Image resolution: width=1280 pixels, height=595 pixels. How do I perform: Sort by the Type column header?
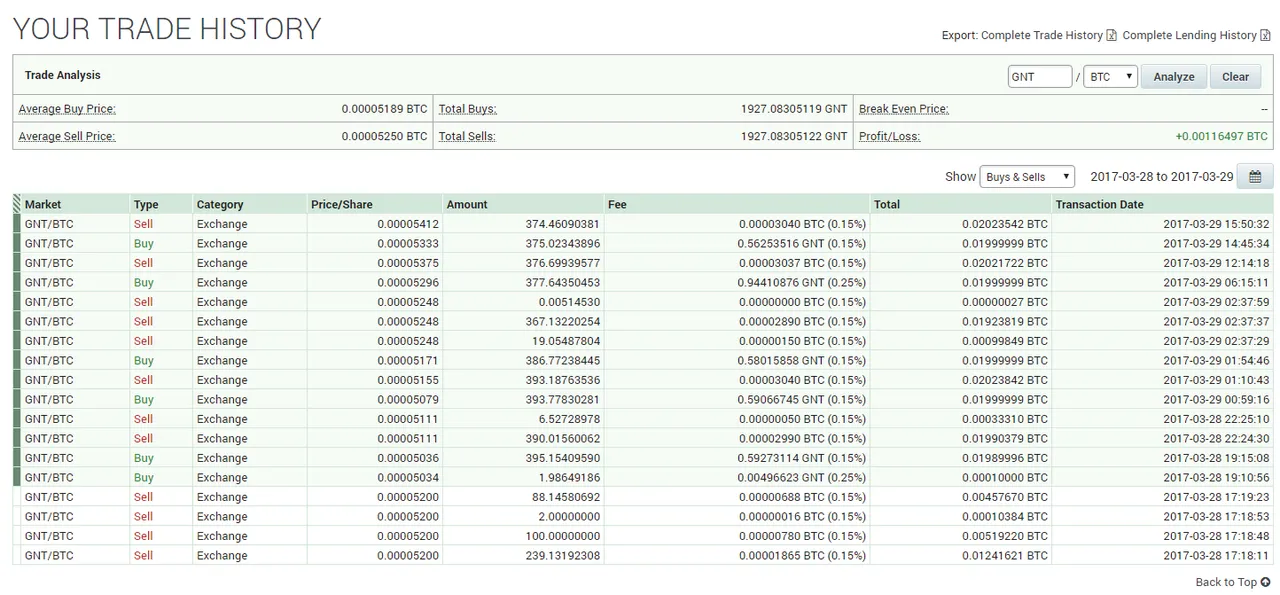pyautogui.click(x=146, y=204)
